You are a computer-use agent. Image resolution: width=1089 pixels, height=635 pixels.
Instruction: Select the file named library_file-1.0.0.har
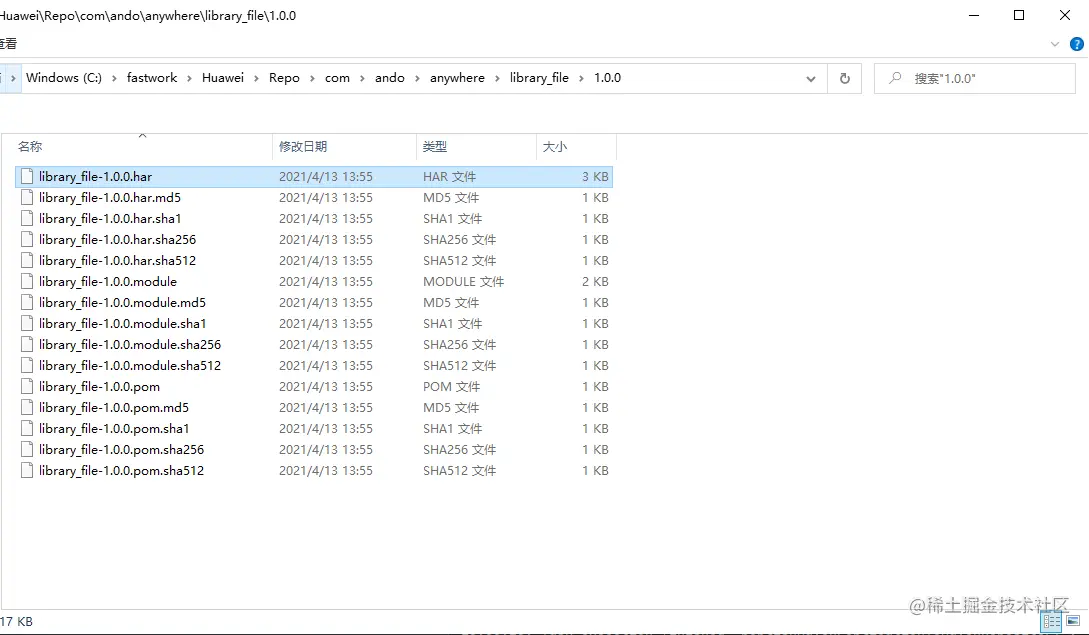coord(95,176)
